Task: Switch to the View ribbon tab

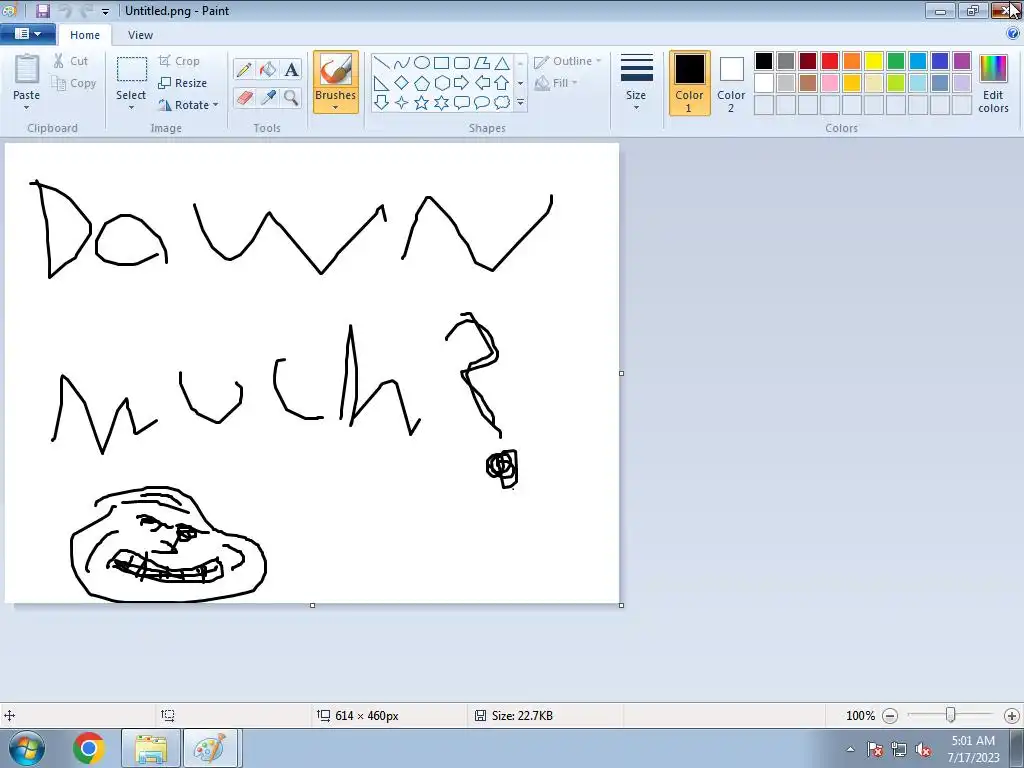Action: click(x=140, y=35)
